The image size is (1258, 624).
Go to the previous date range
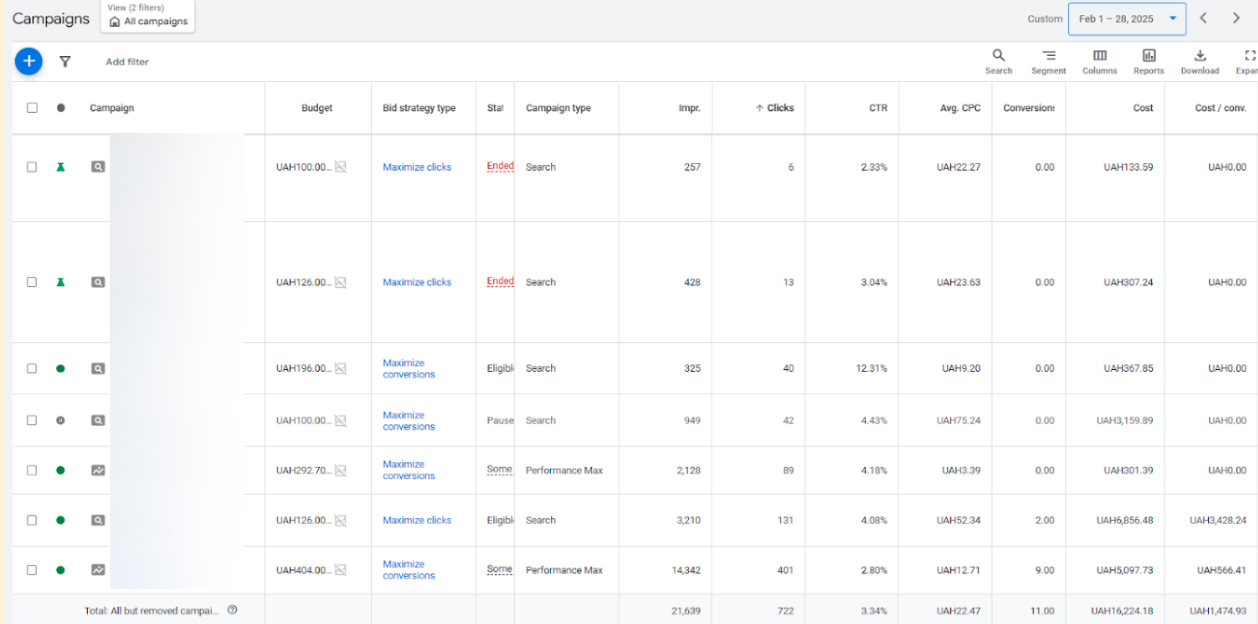pyautogui.click(x=1203, y=18)
